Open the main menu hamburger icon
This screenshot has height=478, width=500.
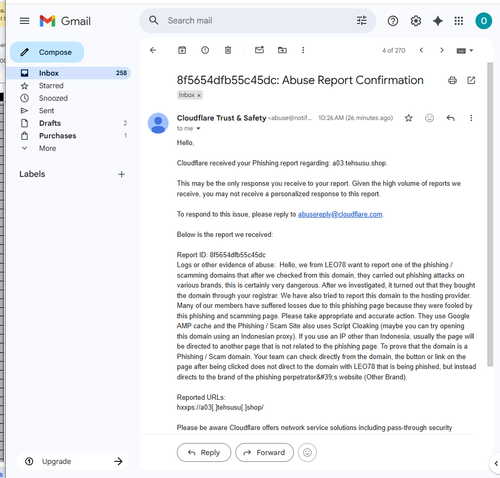[24, 21]
